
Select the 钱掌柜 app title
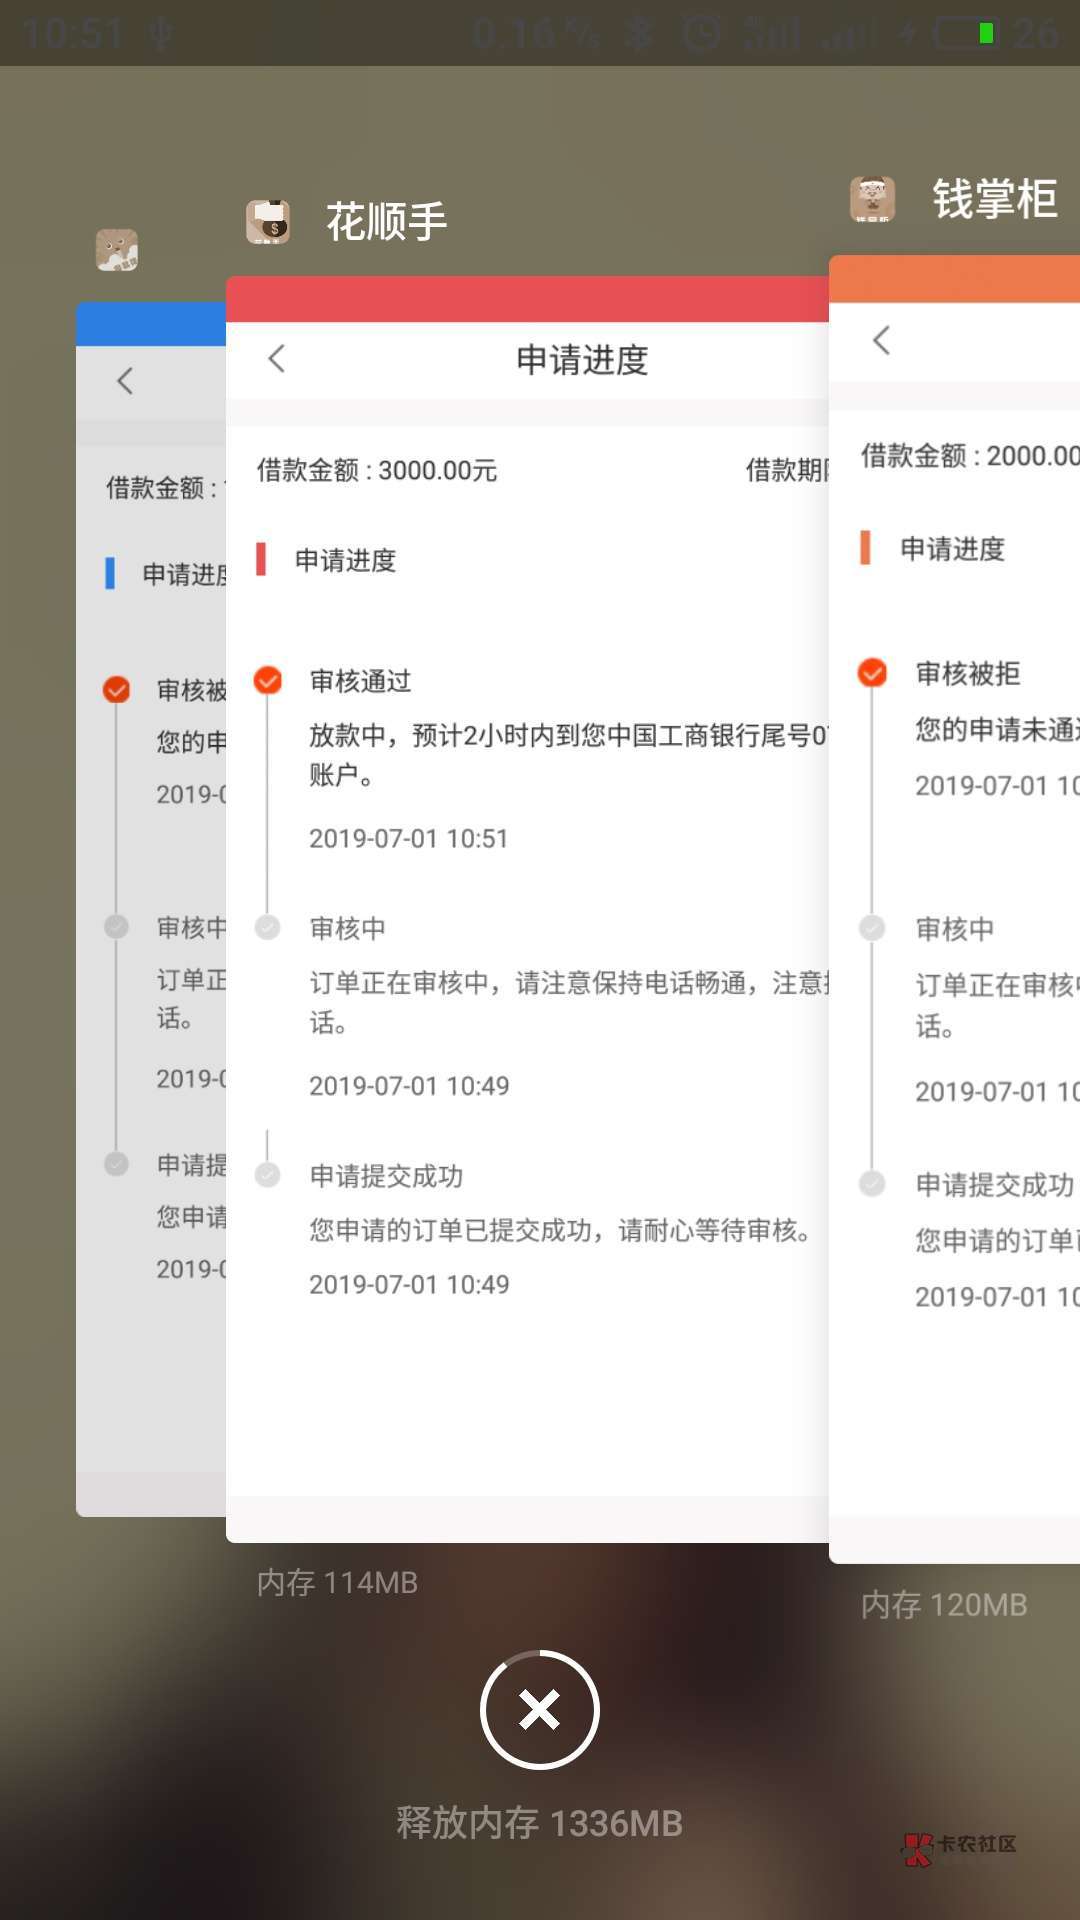coord(994,199)
